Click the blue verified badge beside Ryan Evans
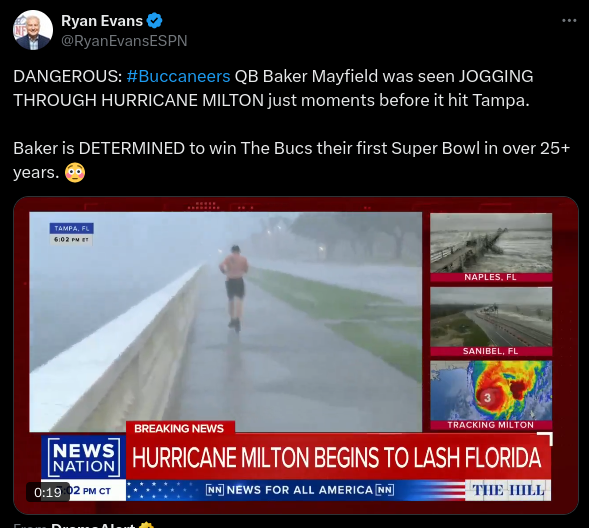The image size is (589, 528). [154, 21]
